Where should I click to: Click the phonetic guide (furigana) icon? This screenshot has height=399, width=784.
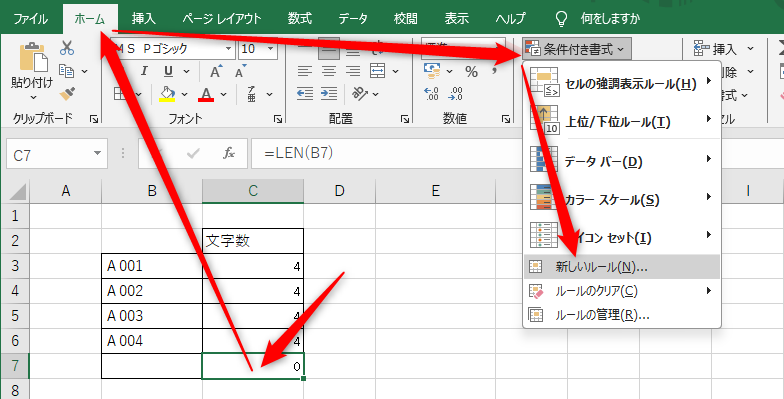click(252, 94)
